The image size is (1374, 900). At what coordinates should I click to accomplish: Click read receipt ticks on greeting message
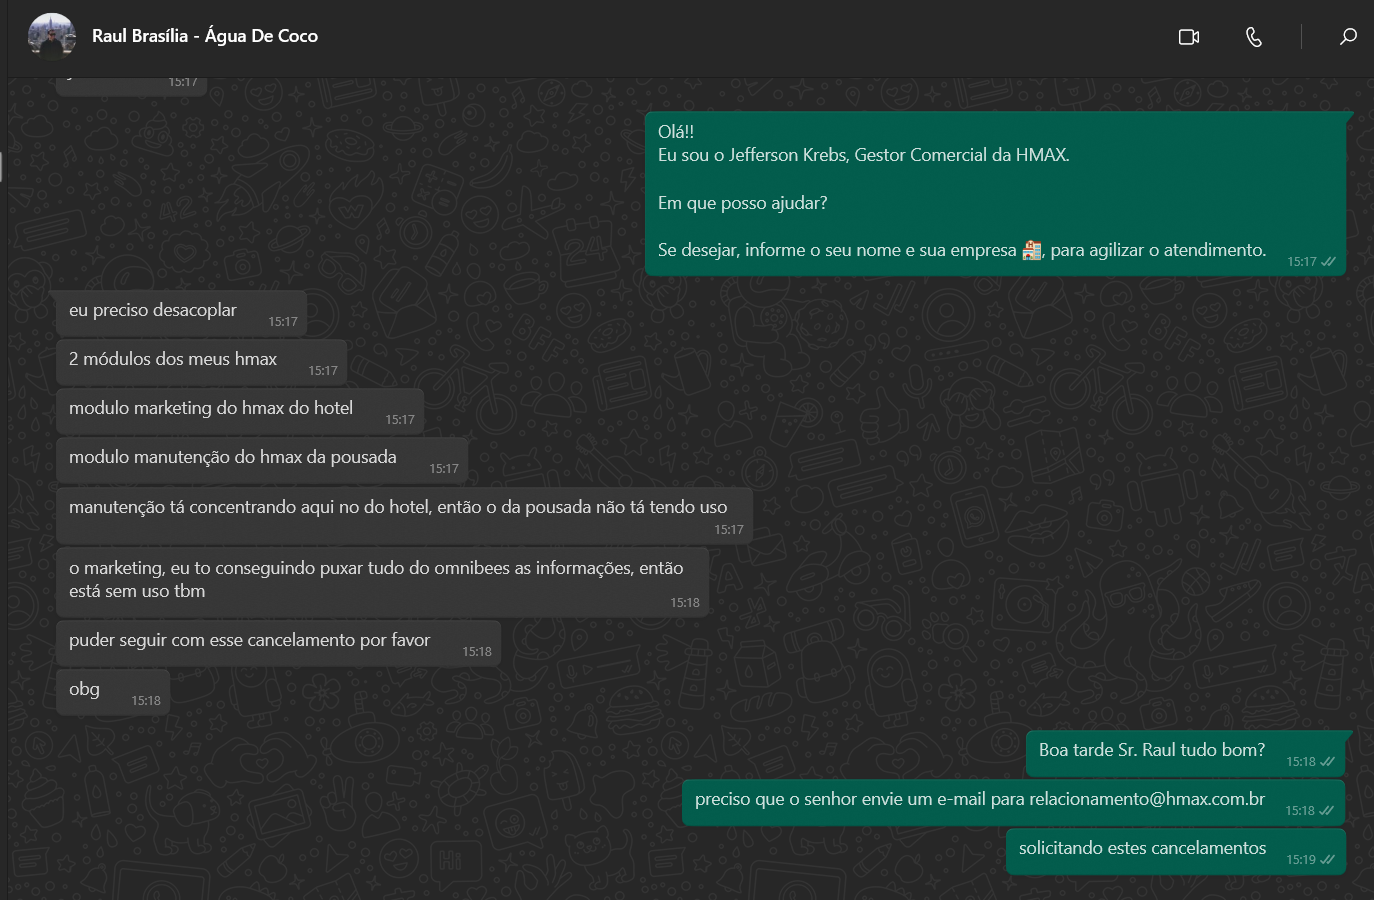[1328, 262]
